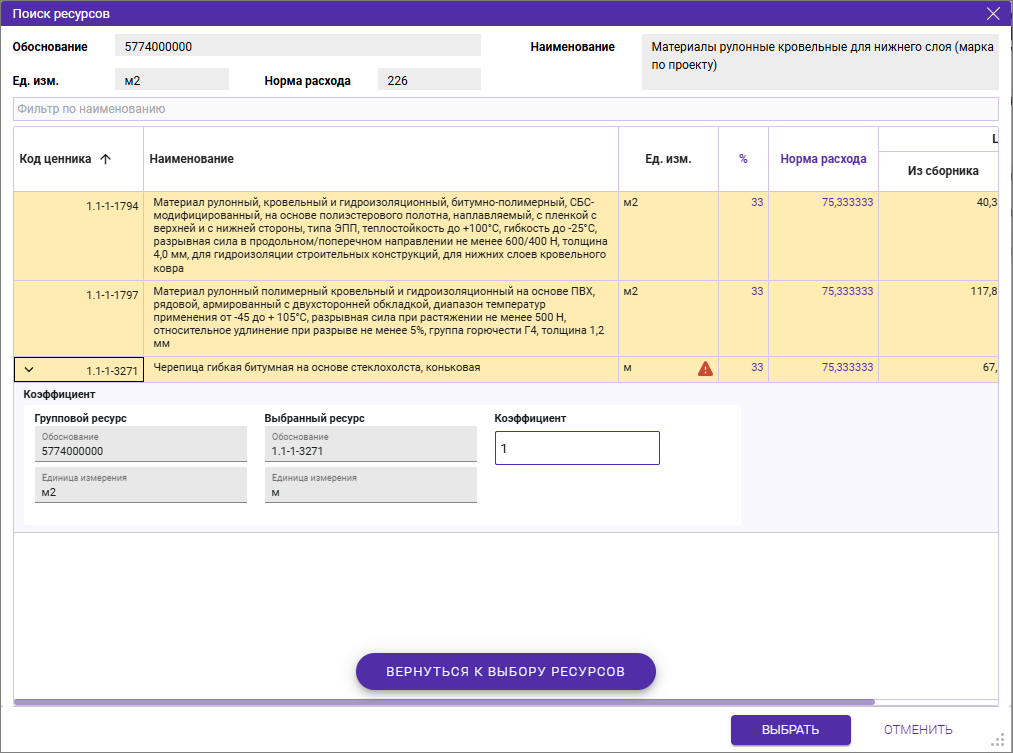
Task: Collapse the expanded row 1.1-1-3271
Action: click(x=29, y=369)
